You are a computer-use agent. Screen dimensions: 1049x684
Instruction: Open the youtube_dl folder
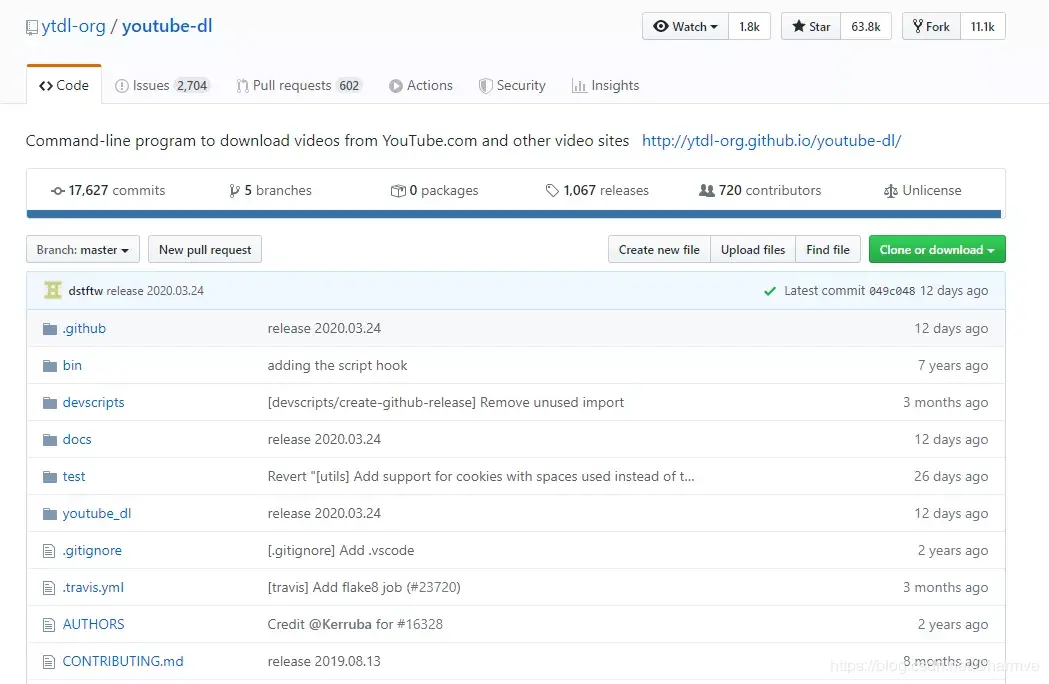coord(97,513)
